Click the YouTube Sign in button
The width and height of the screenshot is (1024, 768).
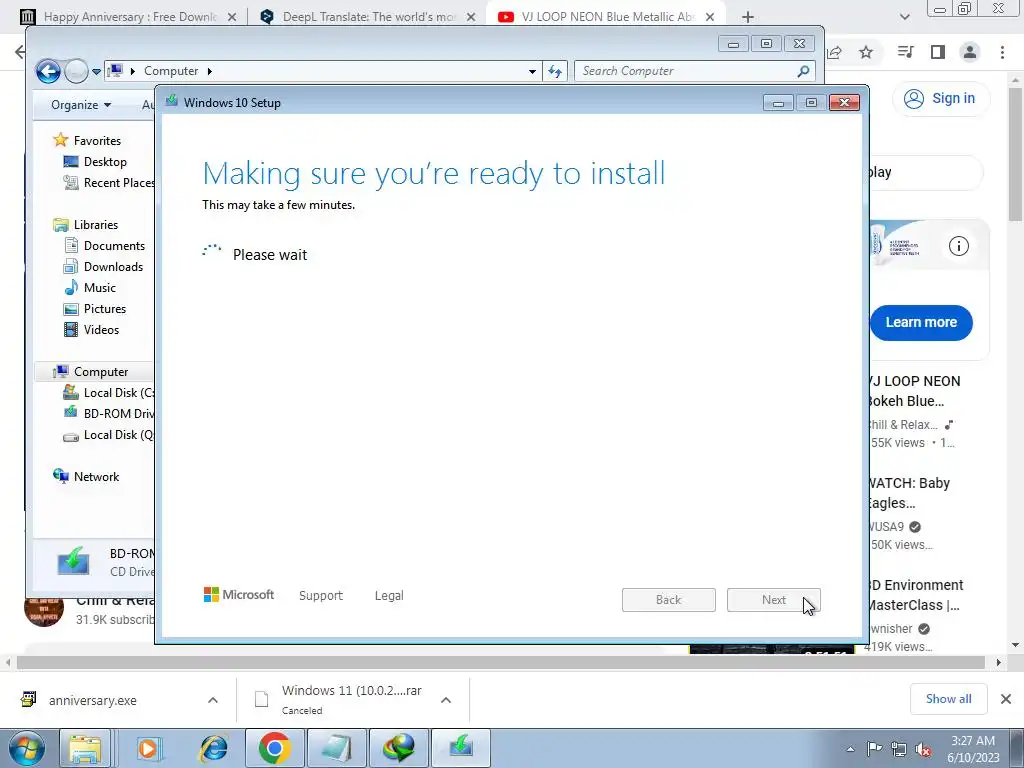pyautogui.click(x=941, y=99)
